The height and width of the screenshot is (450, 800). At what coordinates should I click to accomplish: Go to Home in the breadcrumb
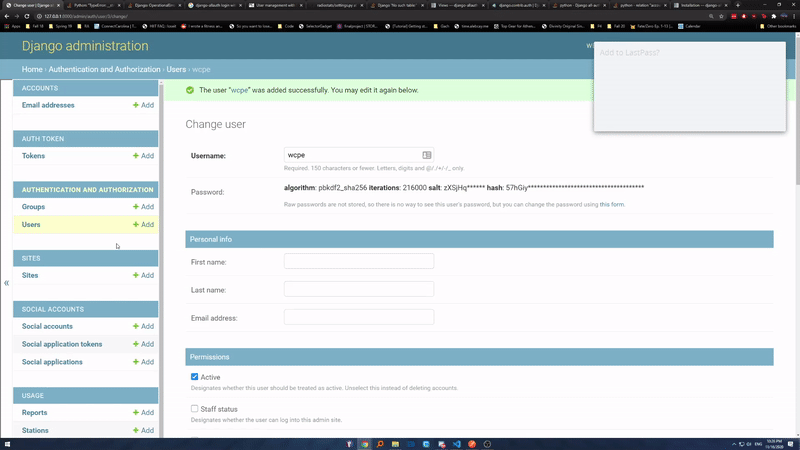(32, 69)
